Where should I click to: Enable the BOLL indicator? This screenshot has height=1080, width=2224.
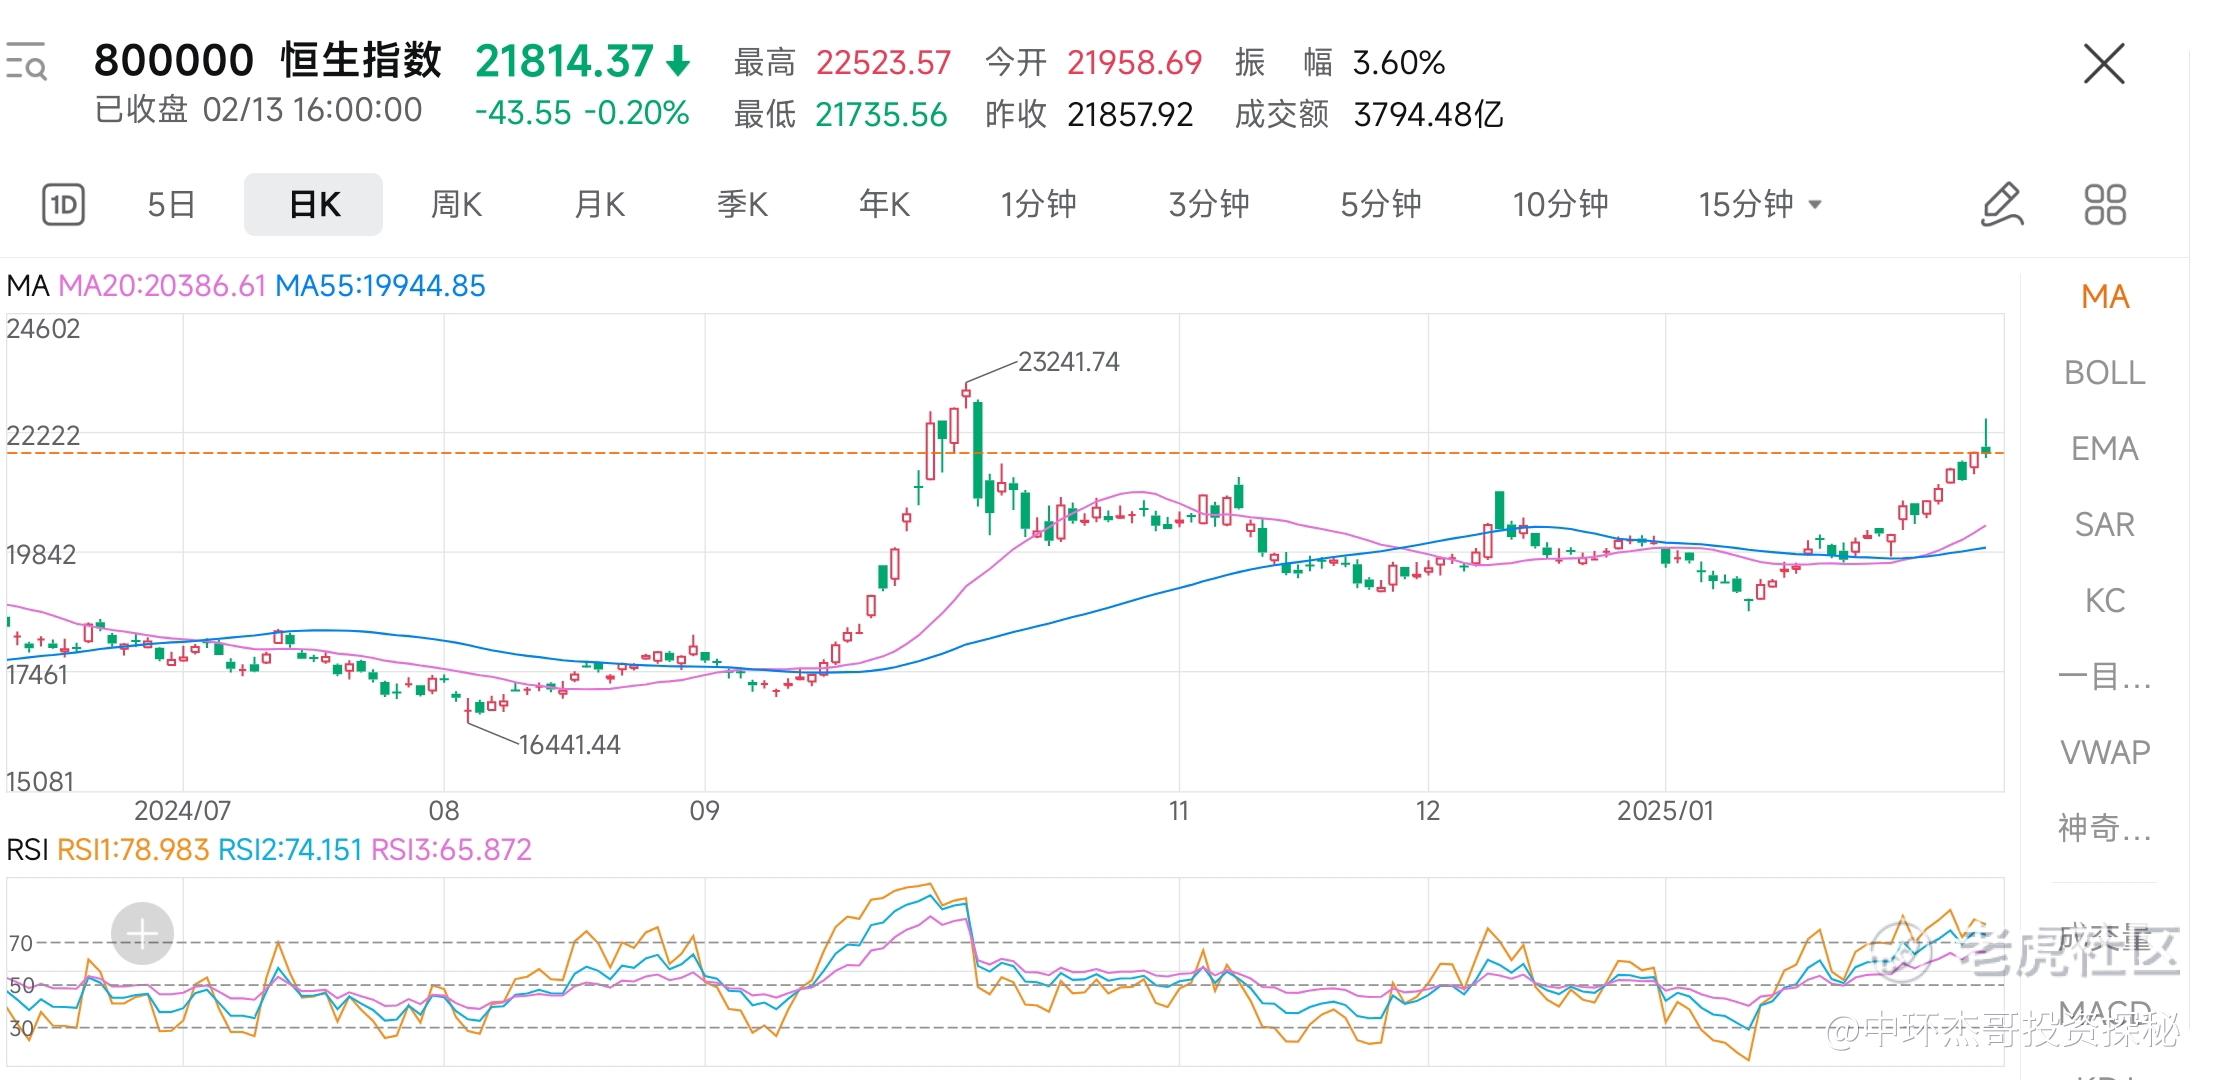pos(2104,373)
